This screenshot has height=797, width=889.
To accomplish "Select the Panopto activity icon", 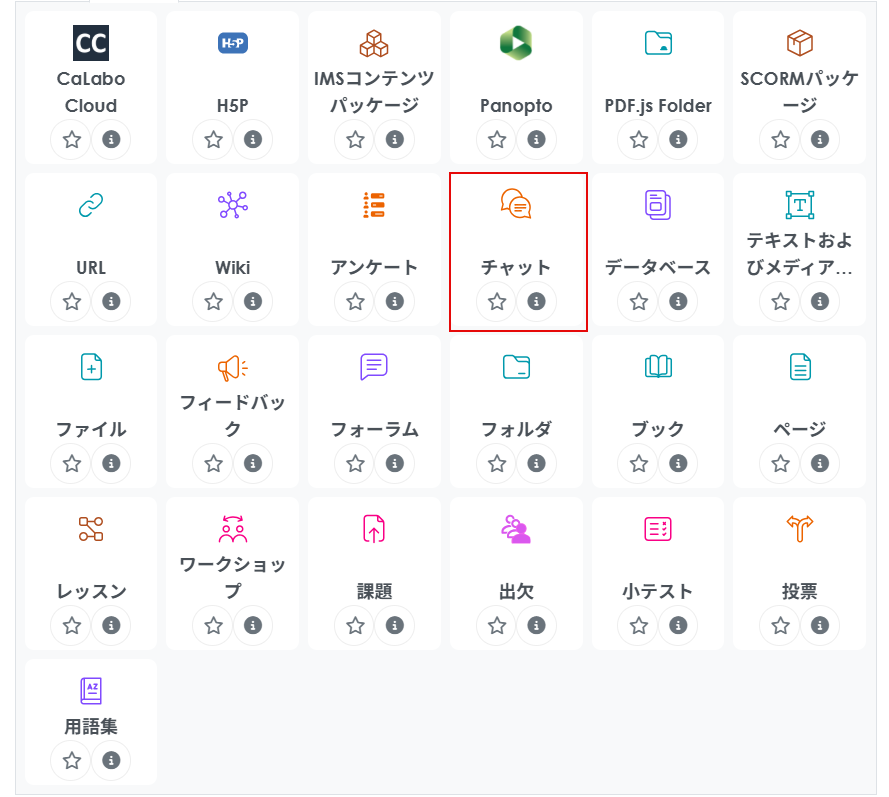I will [x=516, y=42].
